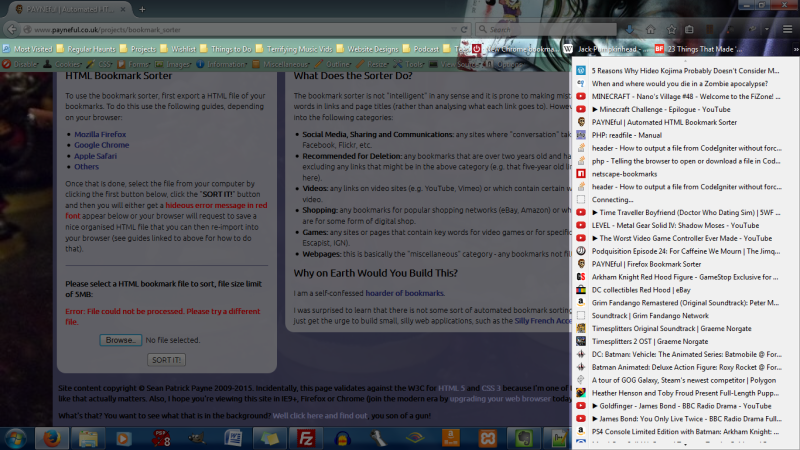Viewport: 800px width, 450px height.
Task: Click the 'Well click here and find out' link
Action: point(320,416)
